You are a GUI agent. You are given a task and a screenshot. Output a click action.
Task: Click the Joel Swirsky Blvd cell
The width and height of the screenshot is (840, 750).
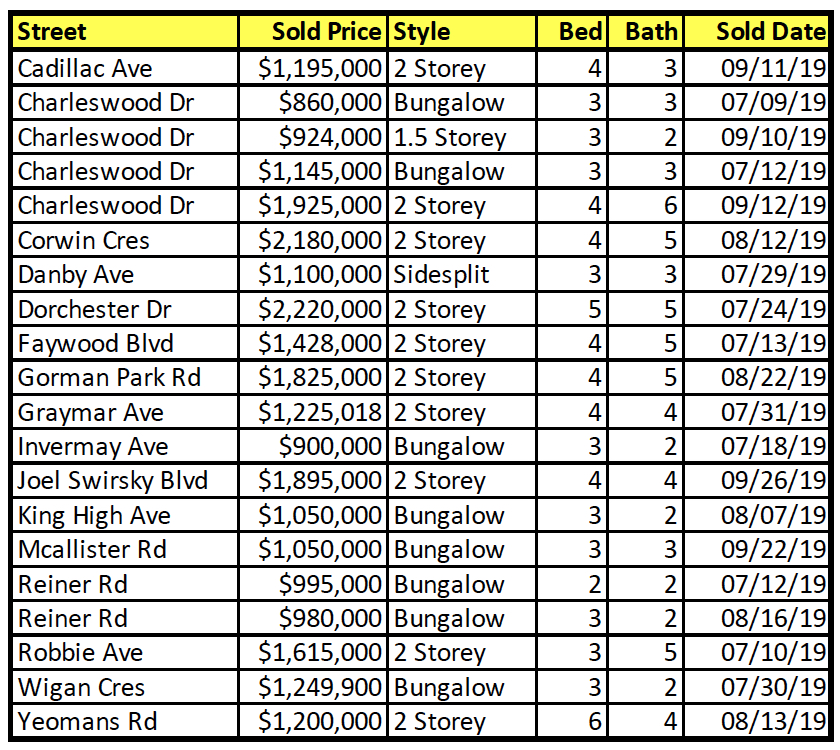(125, 481)
